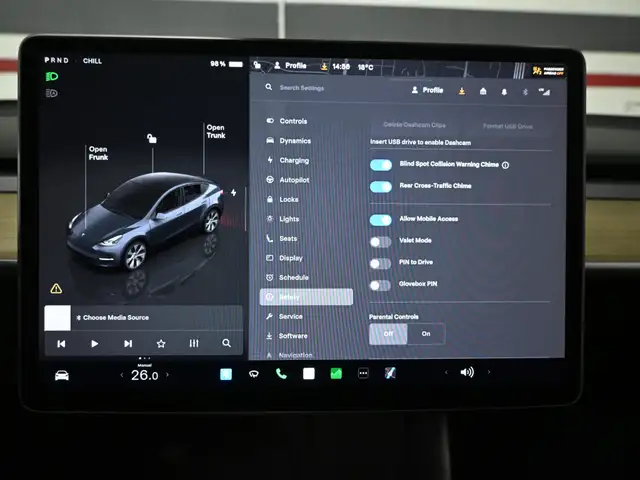Skip to previous track
The image size is (640, 480).
(61, 344)
